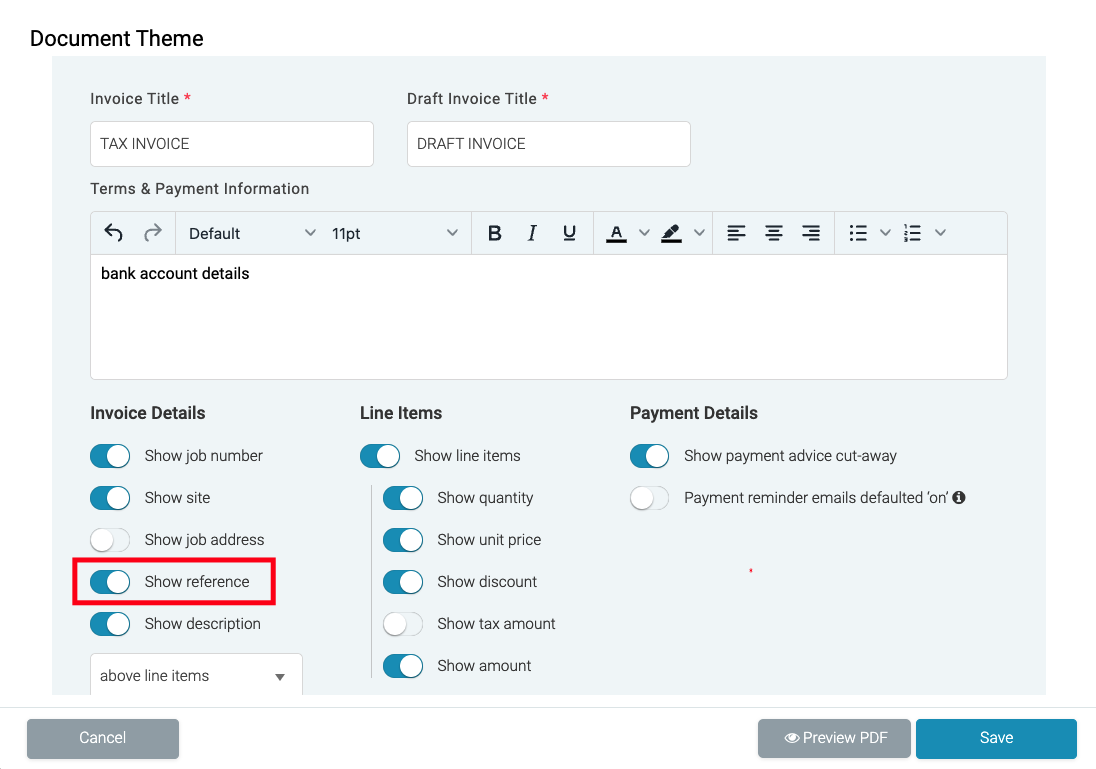Expand the text color options arrow
The height and width of the screenshot is (769, 1096).
644,233
